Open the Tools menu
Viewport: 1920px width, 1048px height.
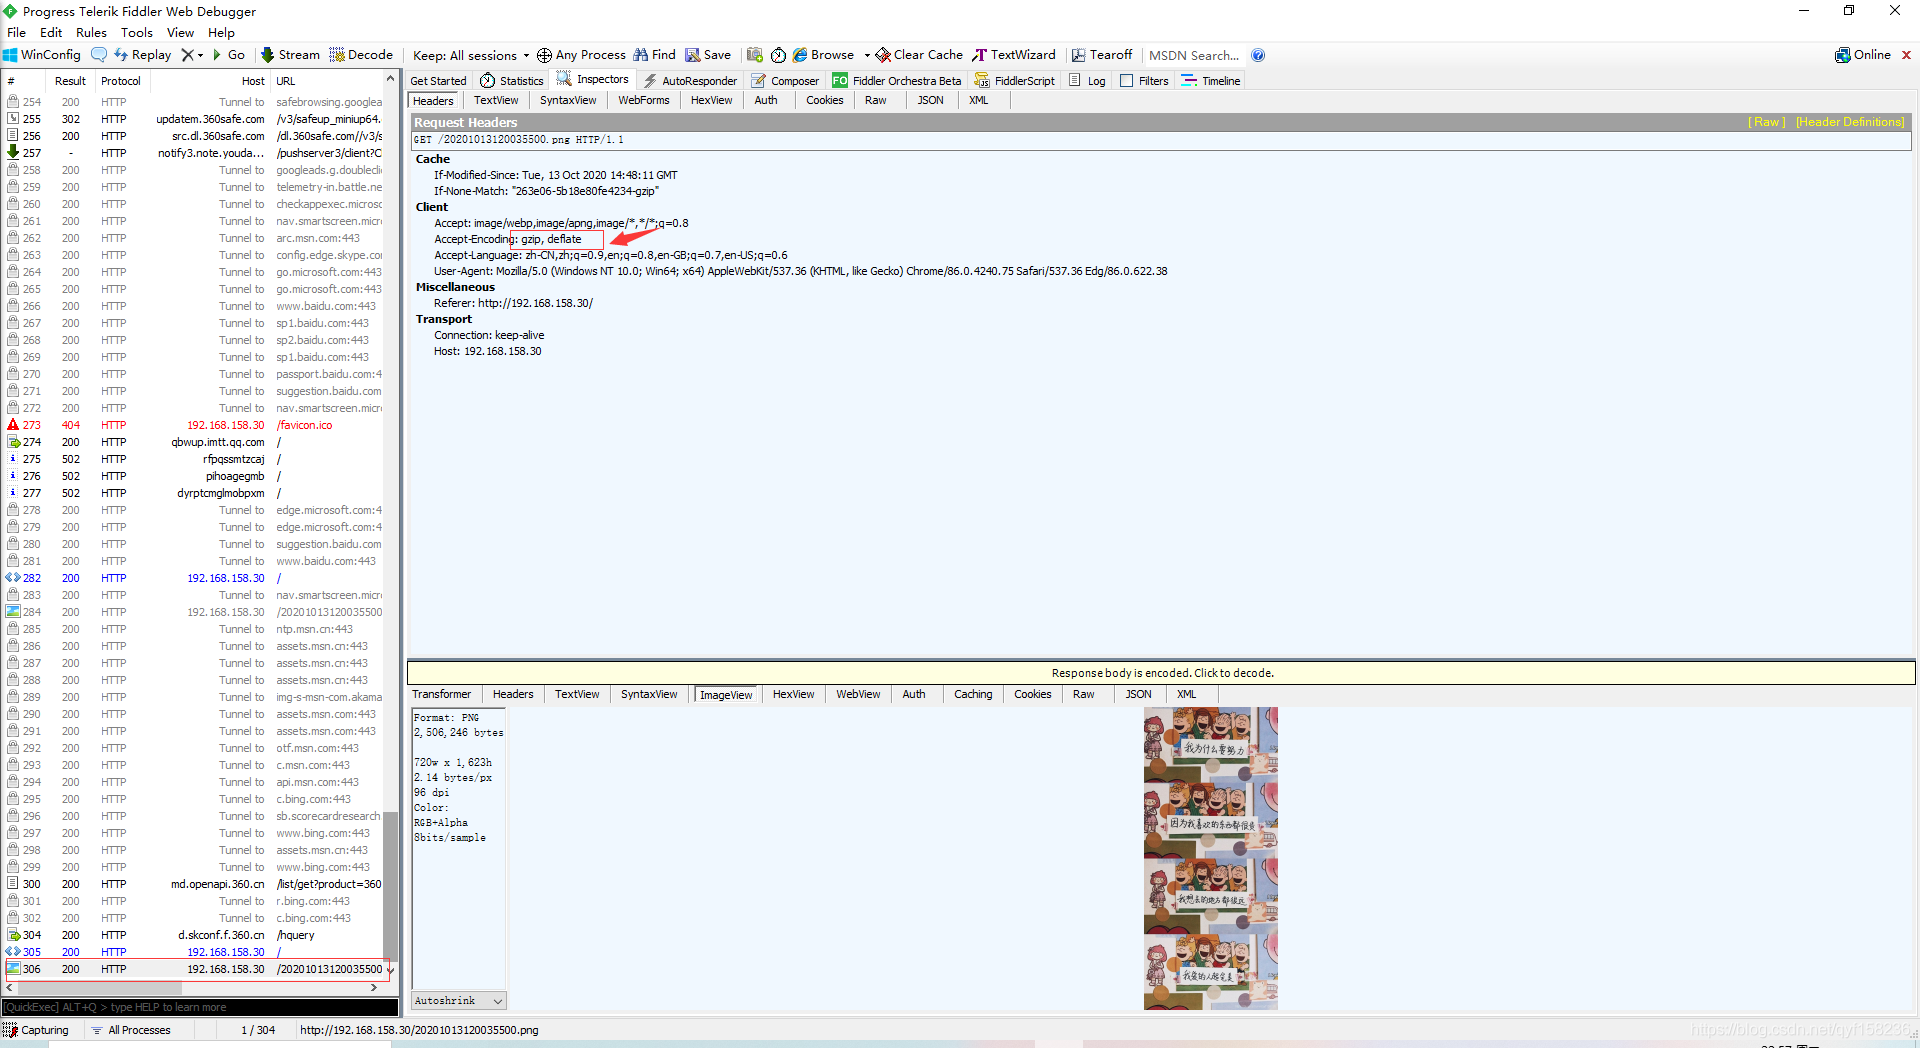[137, 33]
